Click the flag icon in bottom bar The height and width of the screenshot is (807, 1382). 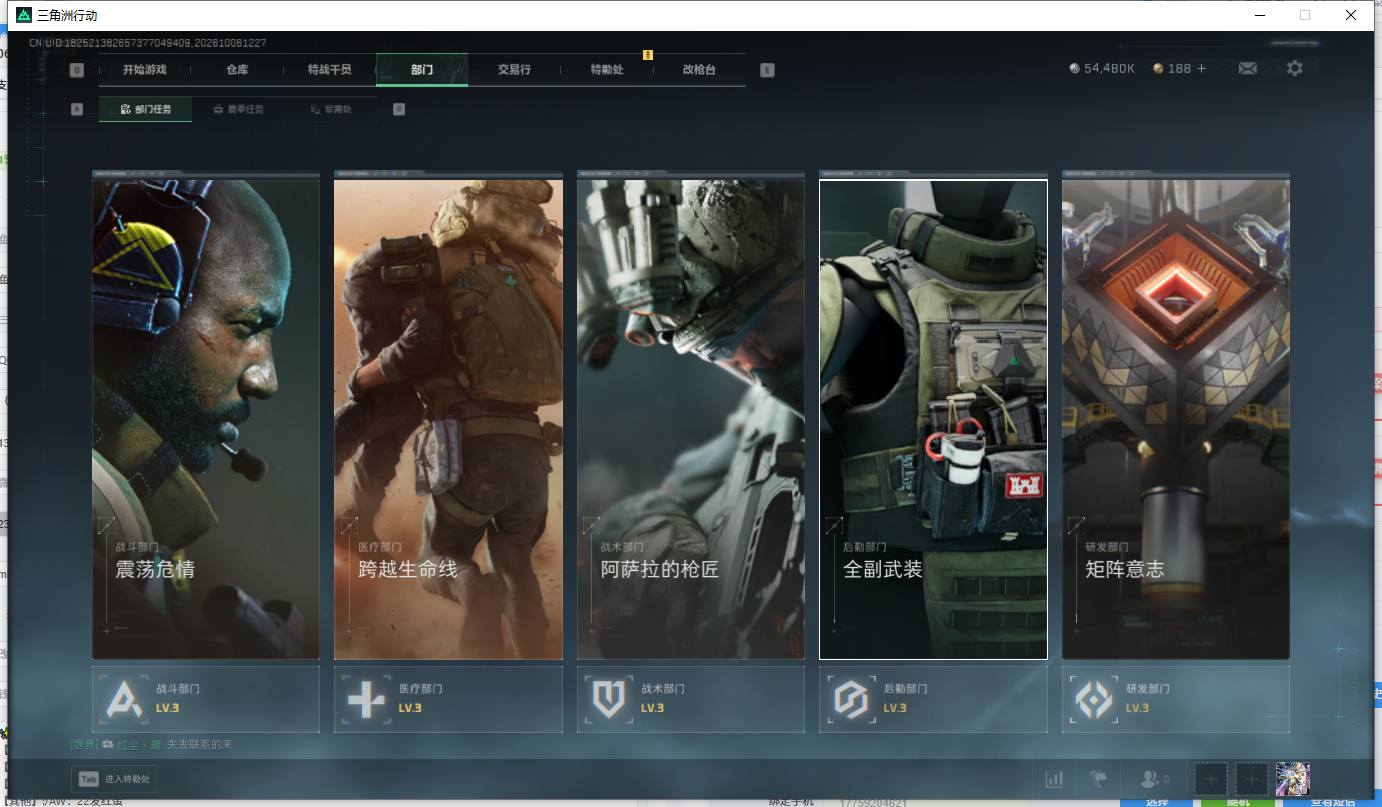click(1098, 778)
